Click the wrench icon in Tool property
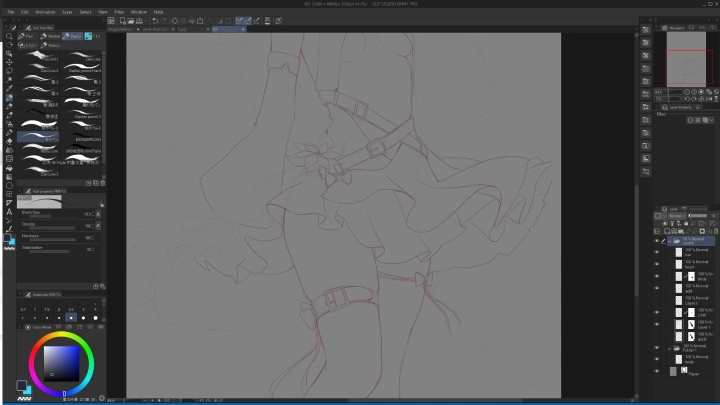Image resolution: width=720 pixels, height=405 pixels. 103,286
